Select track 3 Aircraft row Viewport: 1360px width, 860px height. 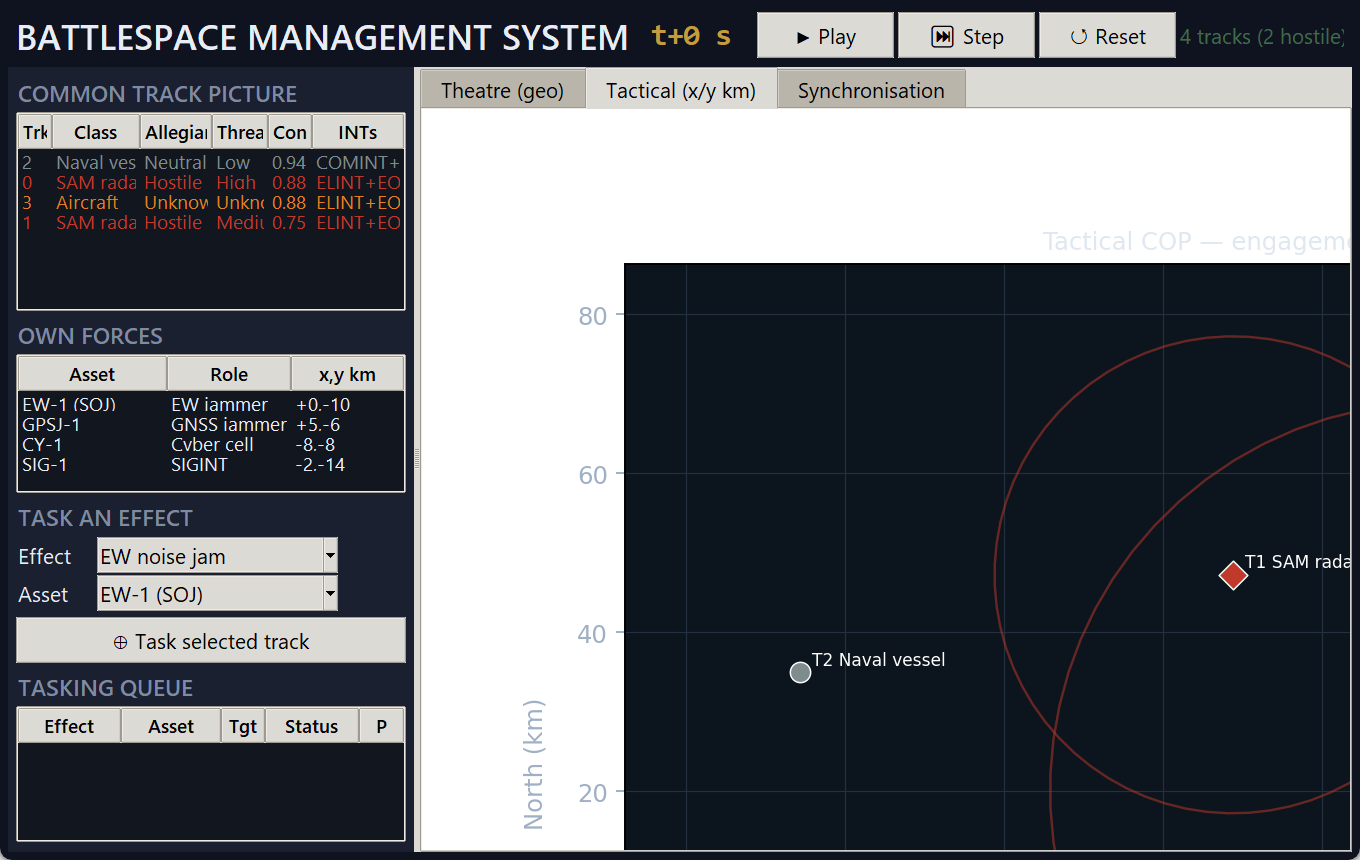(x=211, y=202)
